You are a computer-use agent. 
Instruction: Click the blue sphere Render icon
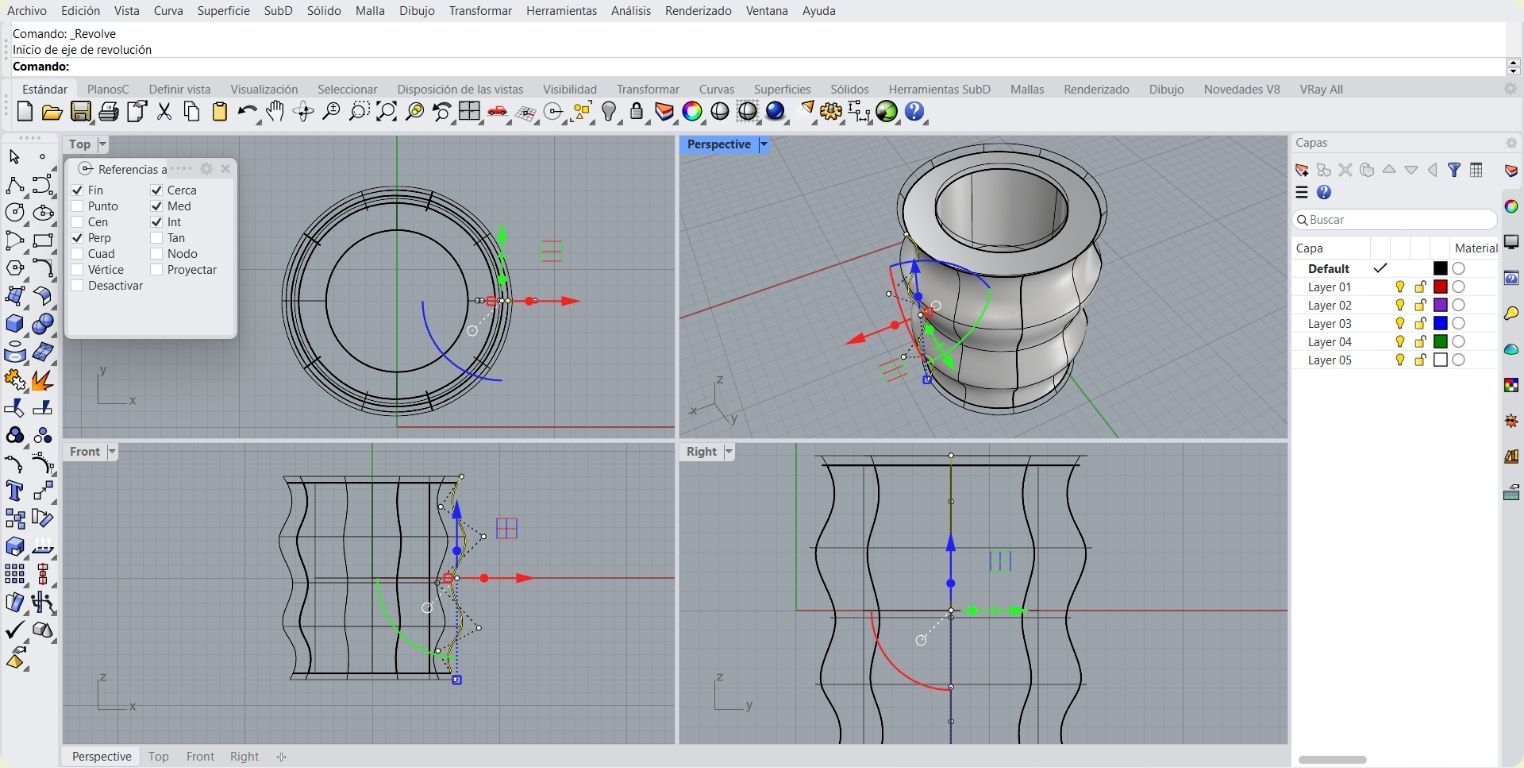point(775,112)
